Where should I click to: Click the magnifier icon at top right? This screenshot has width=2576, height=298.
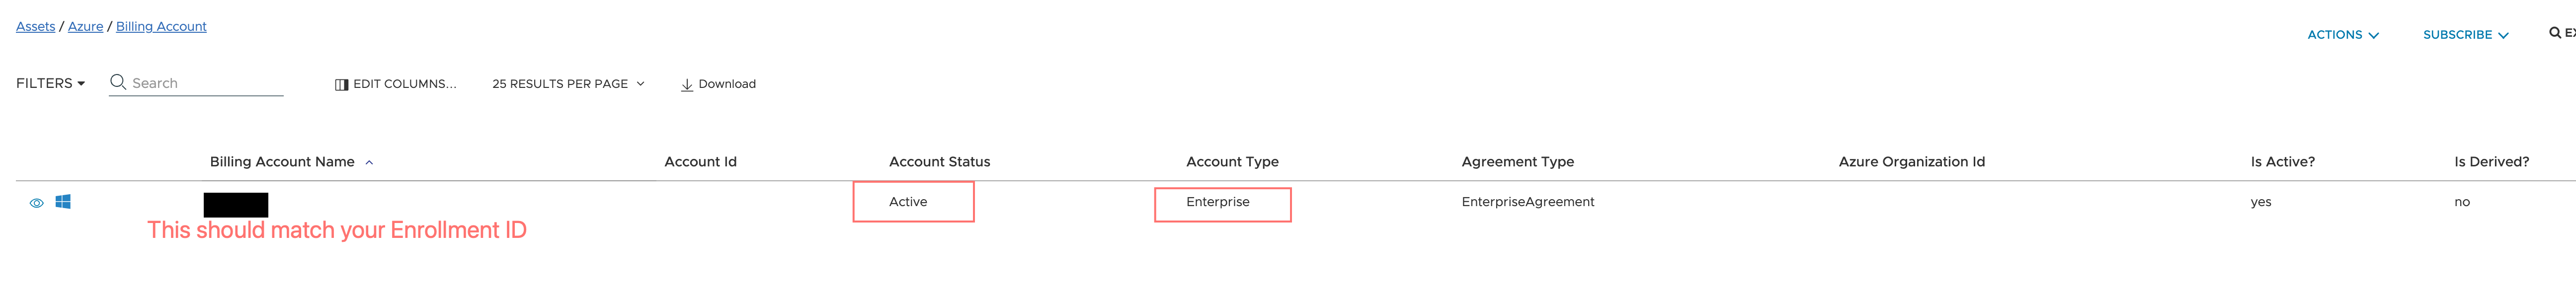tap(2555, 33)
